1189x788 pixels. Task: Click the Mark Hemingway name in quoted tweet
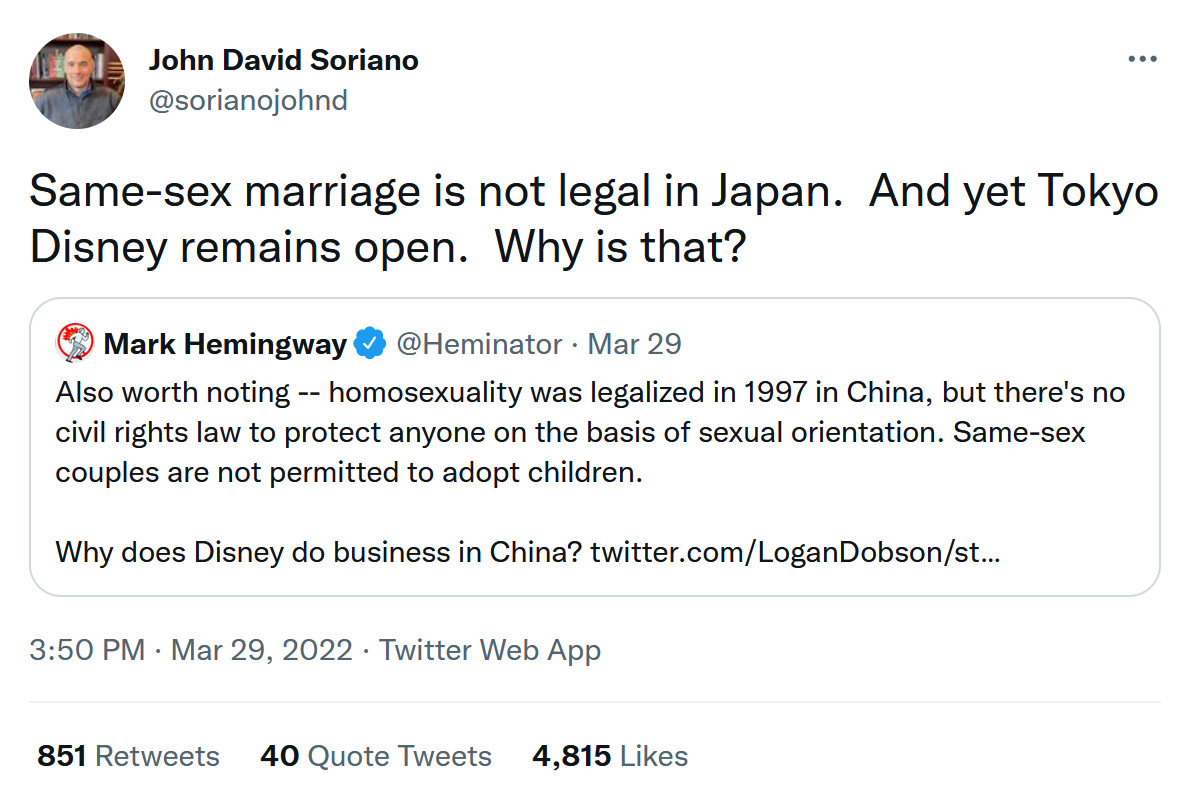225,344
